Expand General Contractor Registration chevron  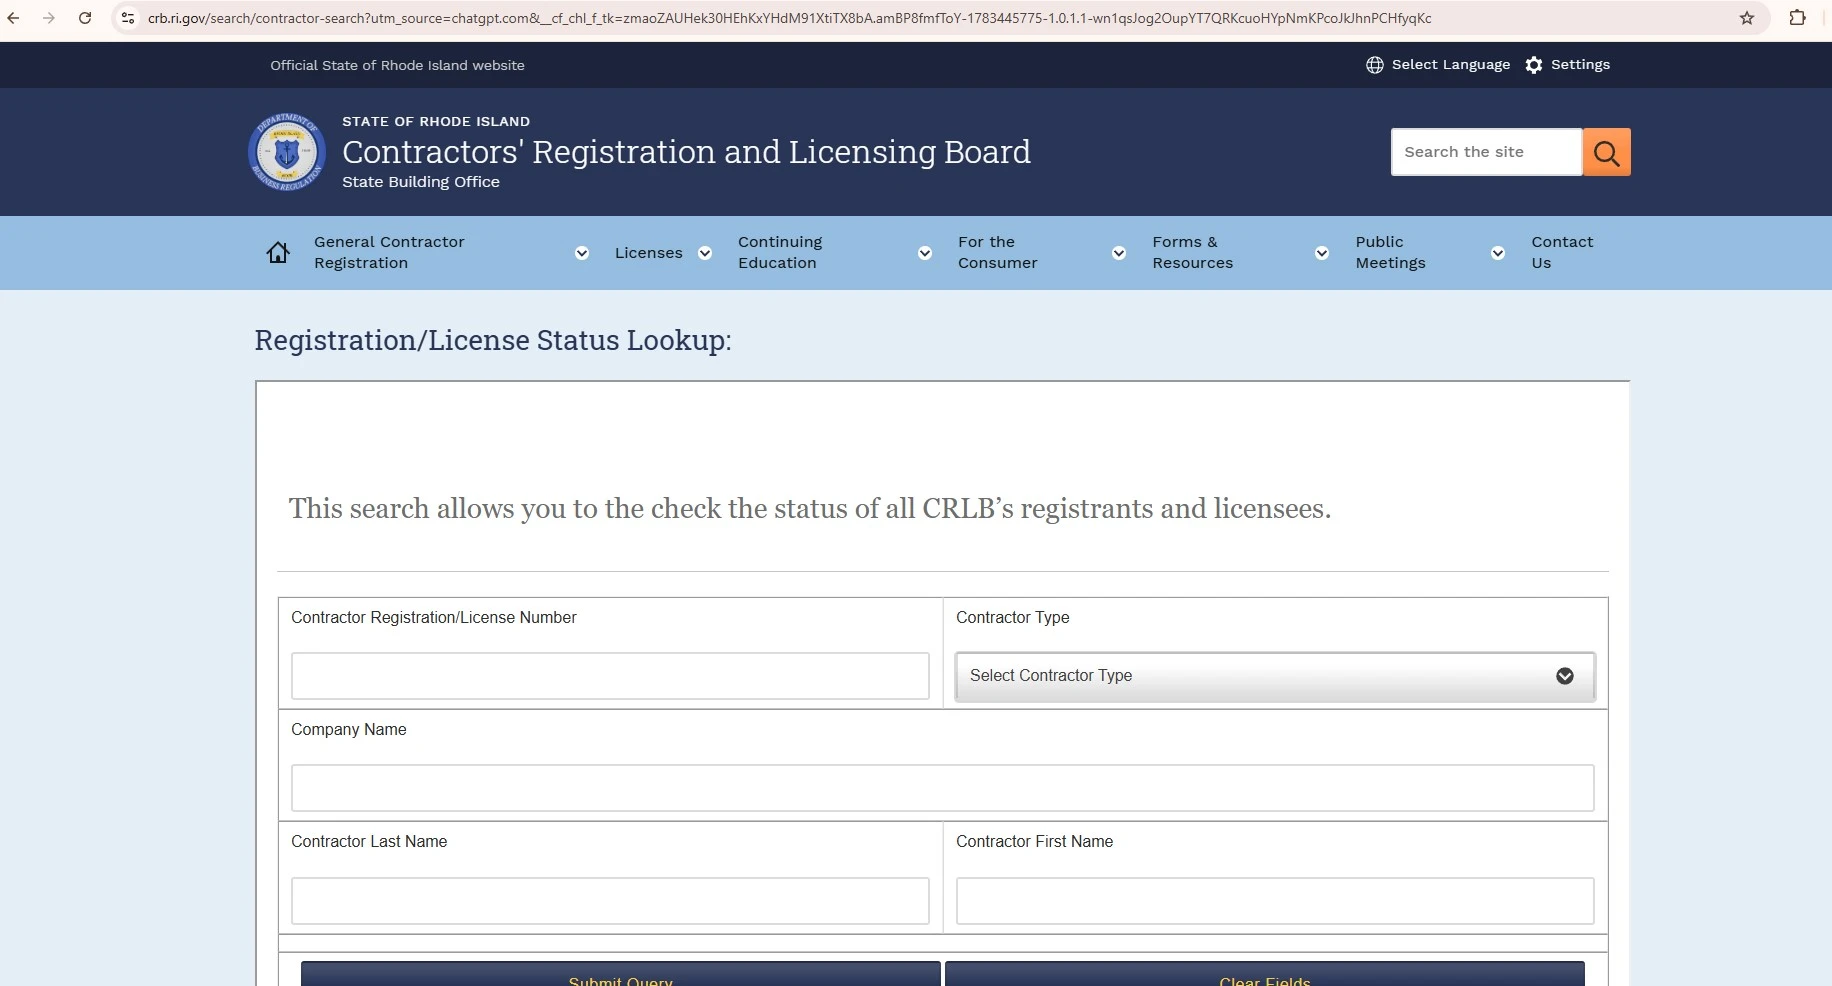pos(582,253)
